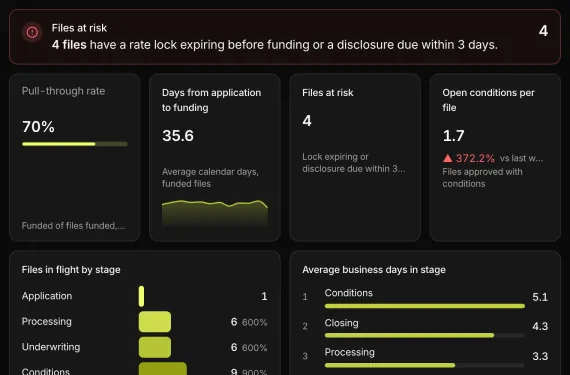
Task: Click the 35.6 days value
Action: pos(178,136)
